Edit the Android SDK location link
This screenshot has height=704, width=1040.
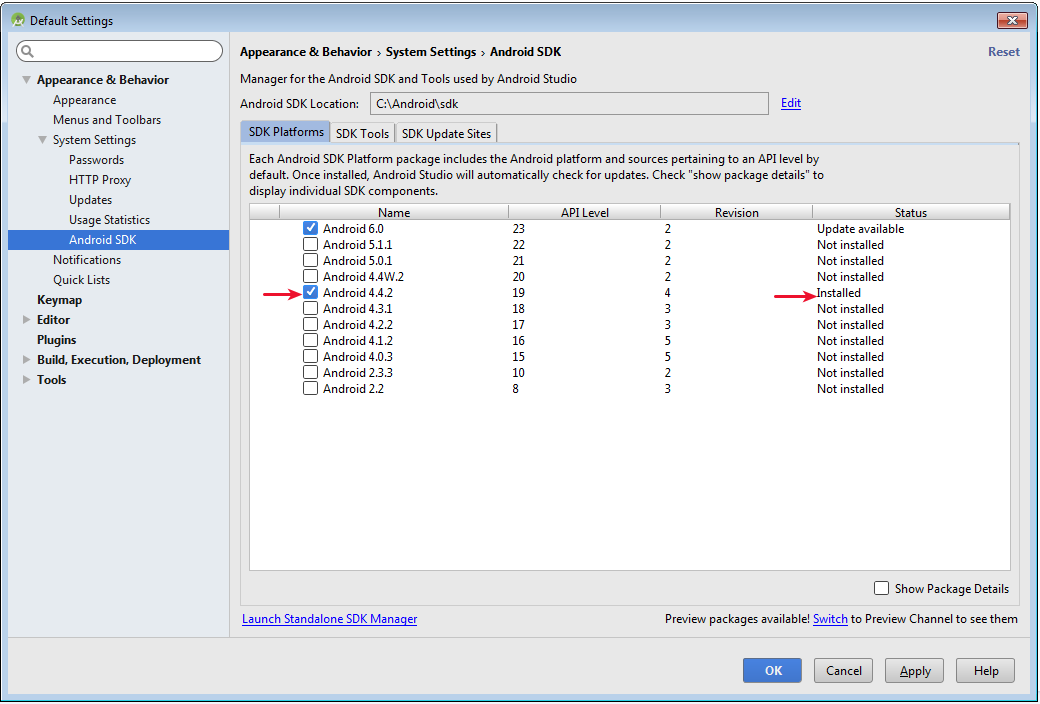pyautogui.click(x=791, y=103)
